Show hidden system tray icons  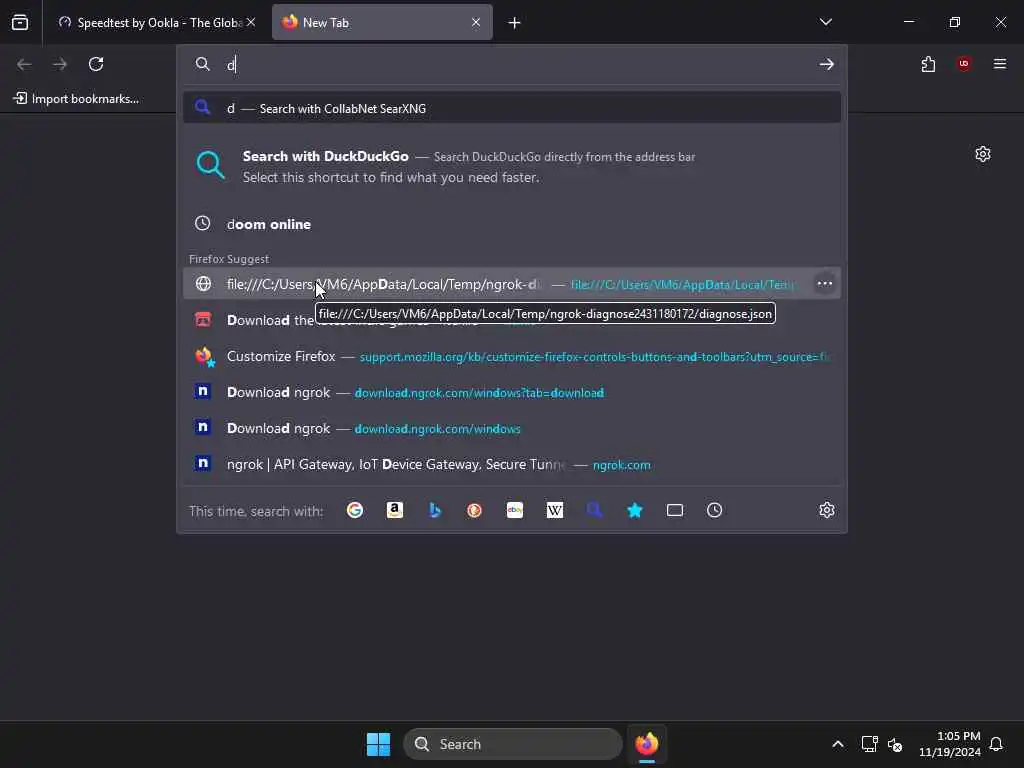[838, 744]
